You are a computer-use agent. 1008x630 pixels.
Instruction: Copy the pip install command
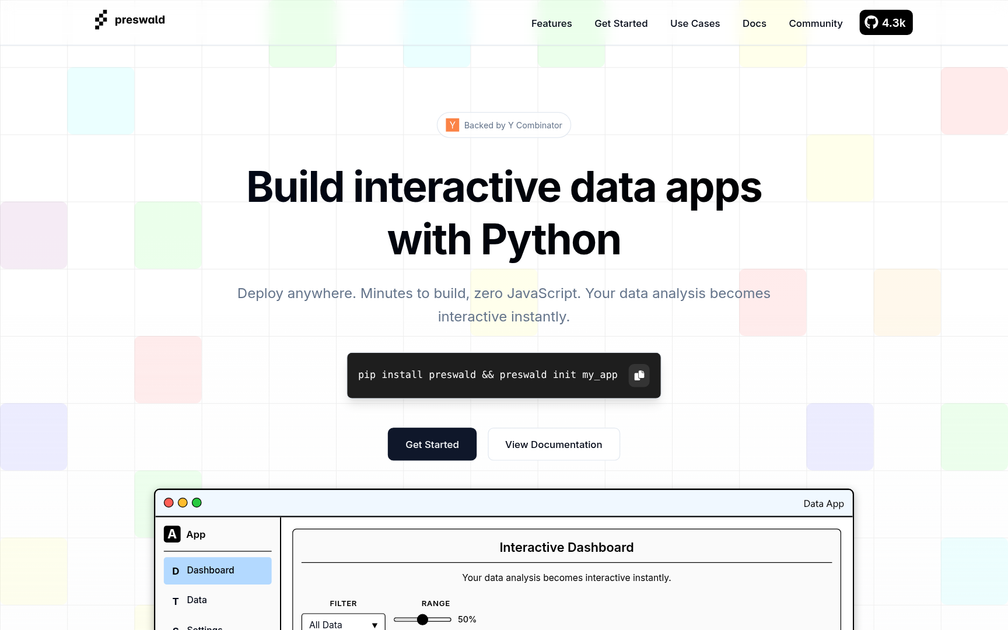tap(639, 375)
